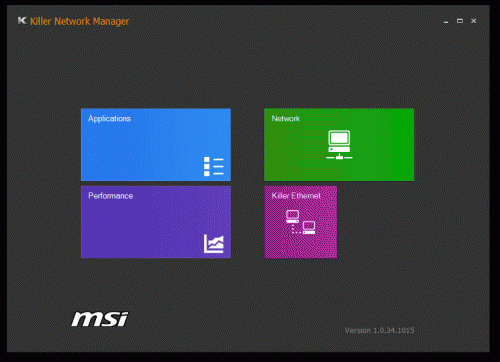
Task: Maximize the Killer Network Manager window
Action: click(x=460, y=21)
